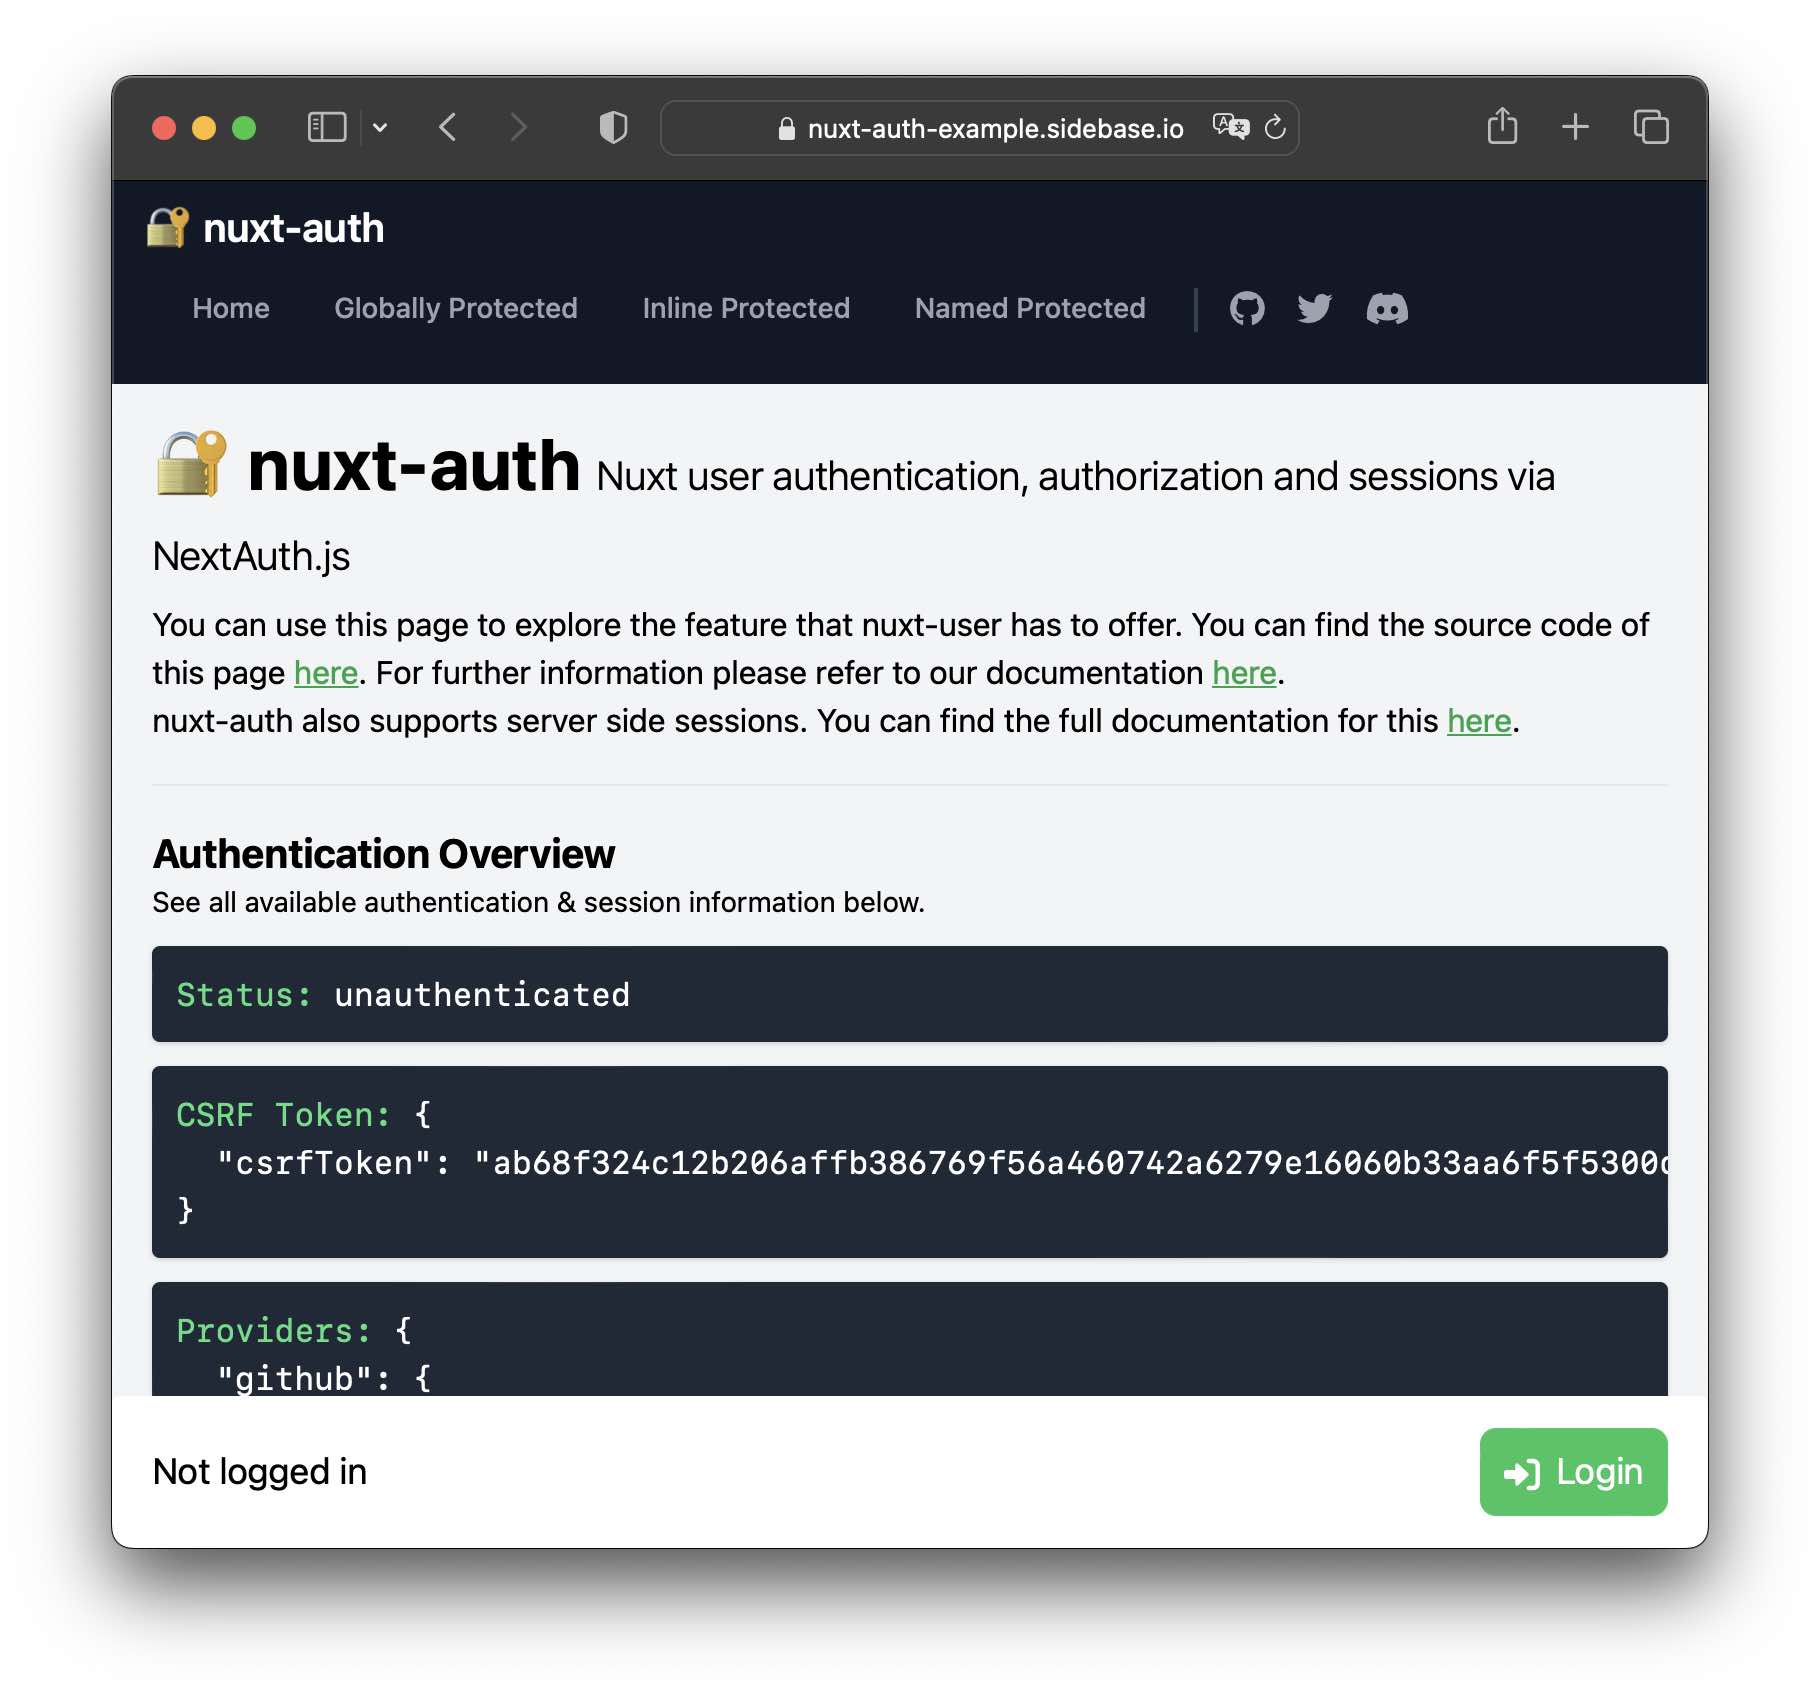Follow the source code 'here' link
Screen dimensions: 1820x1696
click(326, 673)
